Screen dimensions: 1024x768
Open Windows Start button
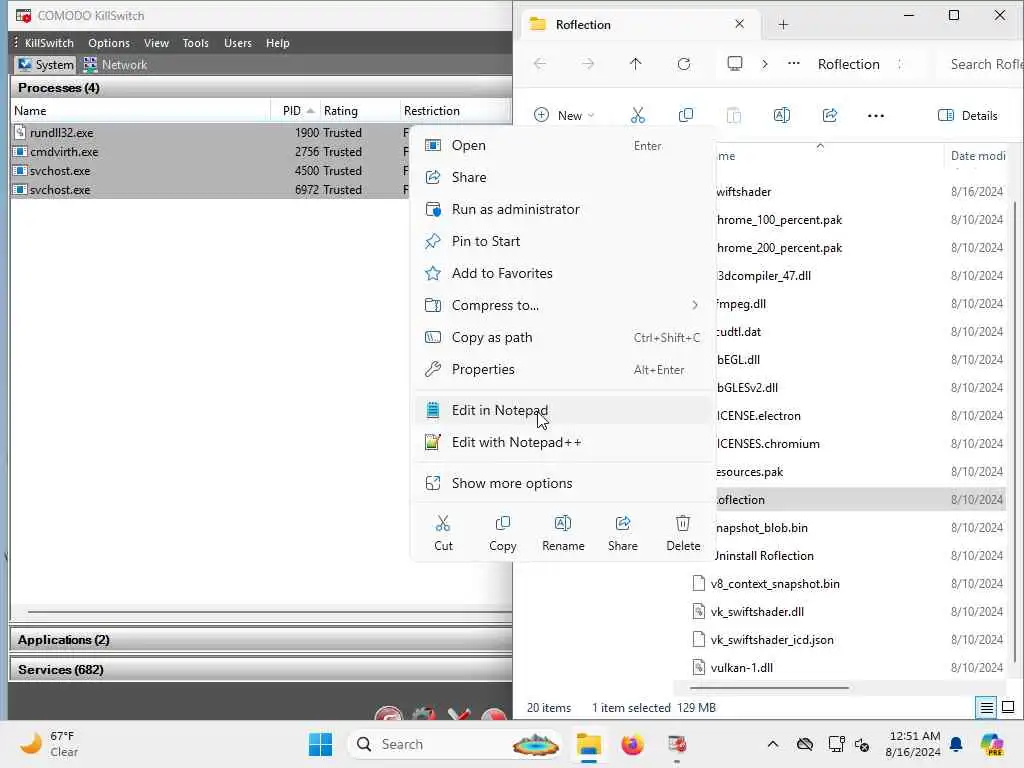click(x=320, y=744)
